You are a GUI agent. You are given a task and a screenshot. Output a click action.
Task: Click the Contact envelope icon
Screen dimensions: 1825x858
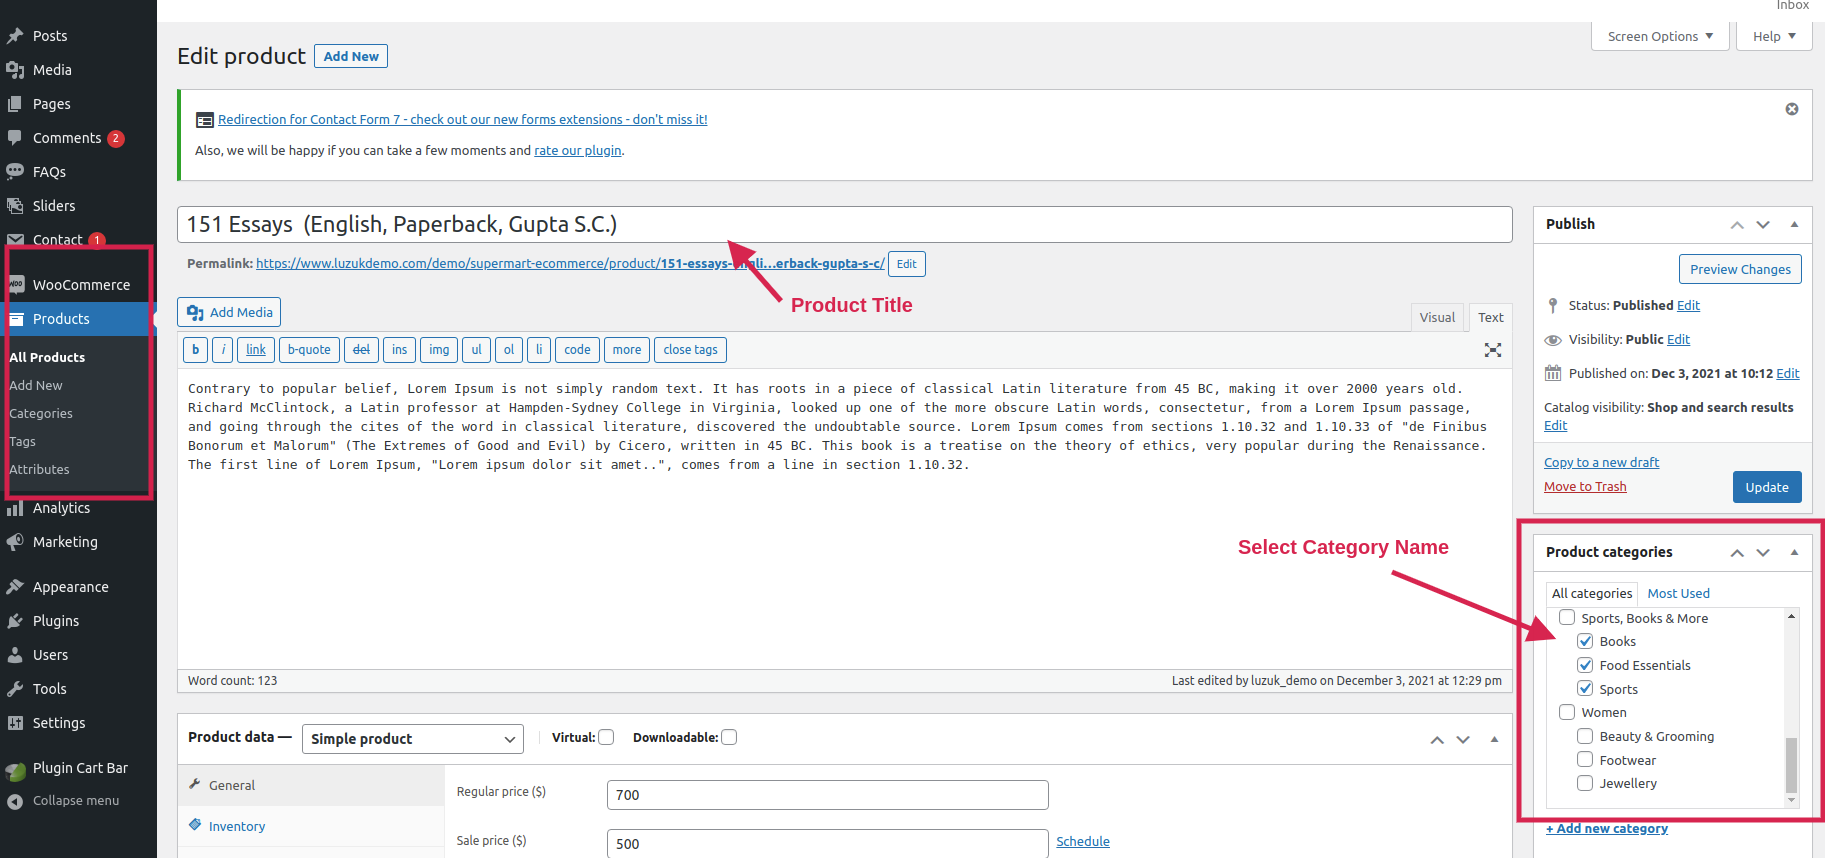(x=15, y=240)
